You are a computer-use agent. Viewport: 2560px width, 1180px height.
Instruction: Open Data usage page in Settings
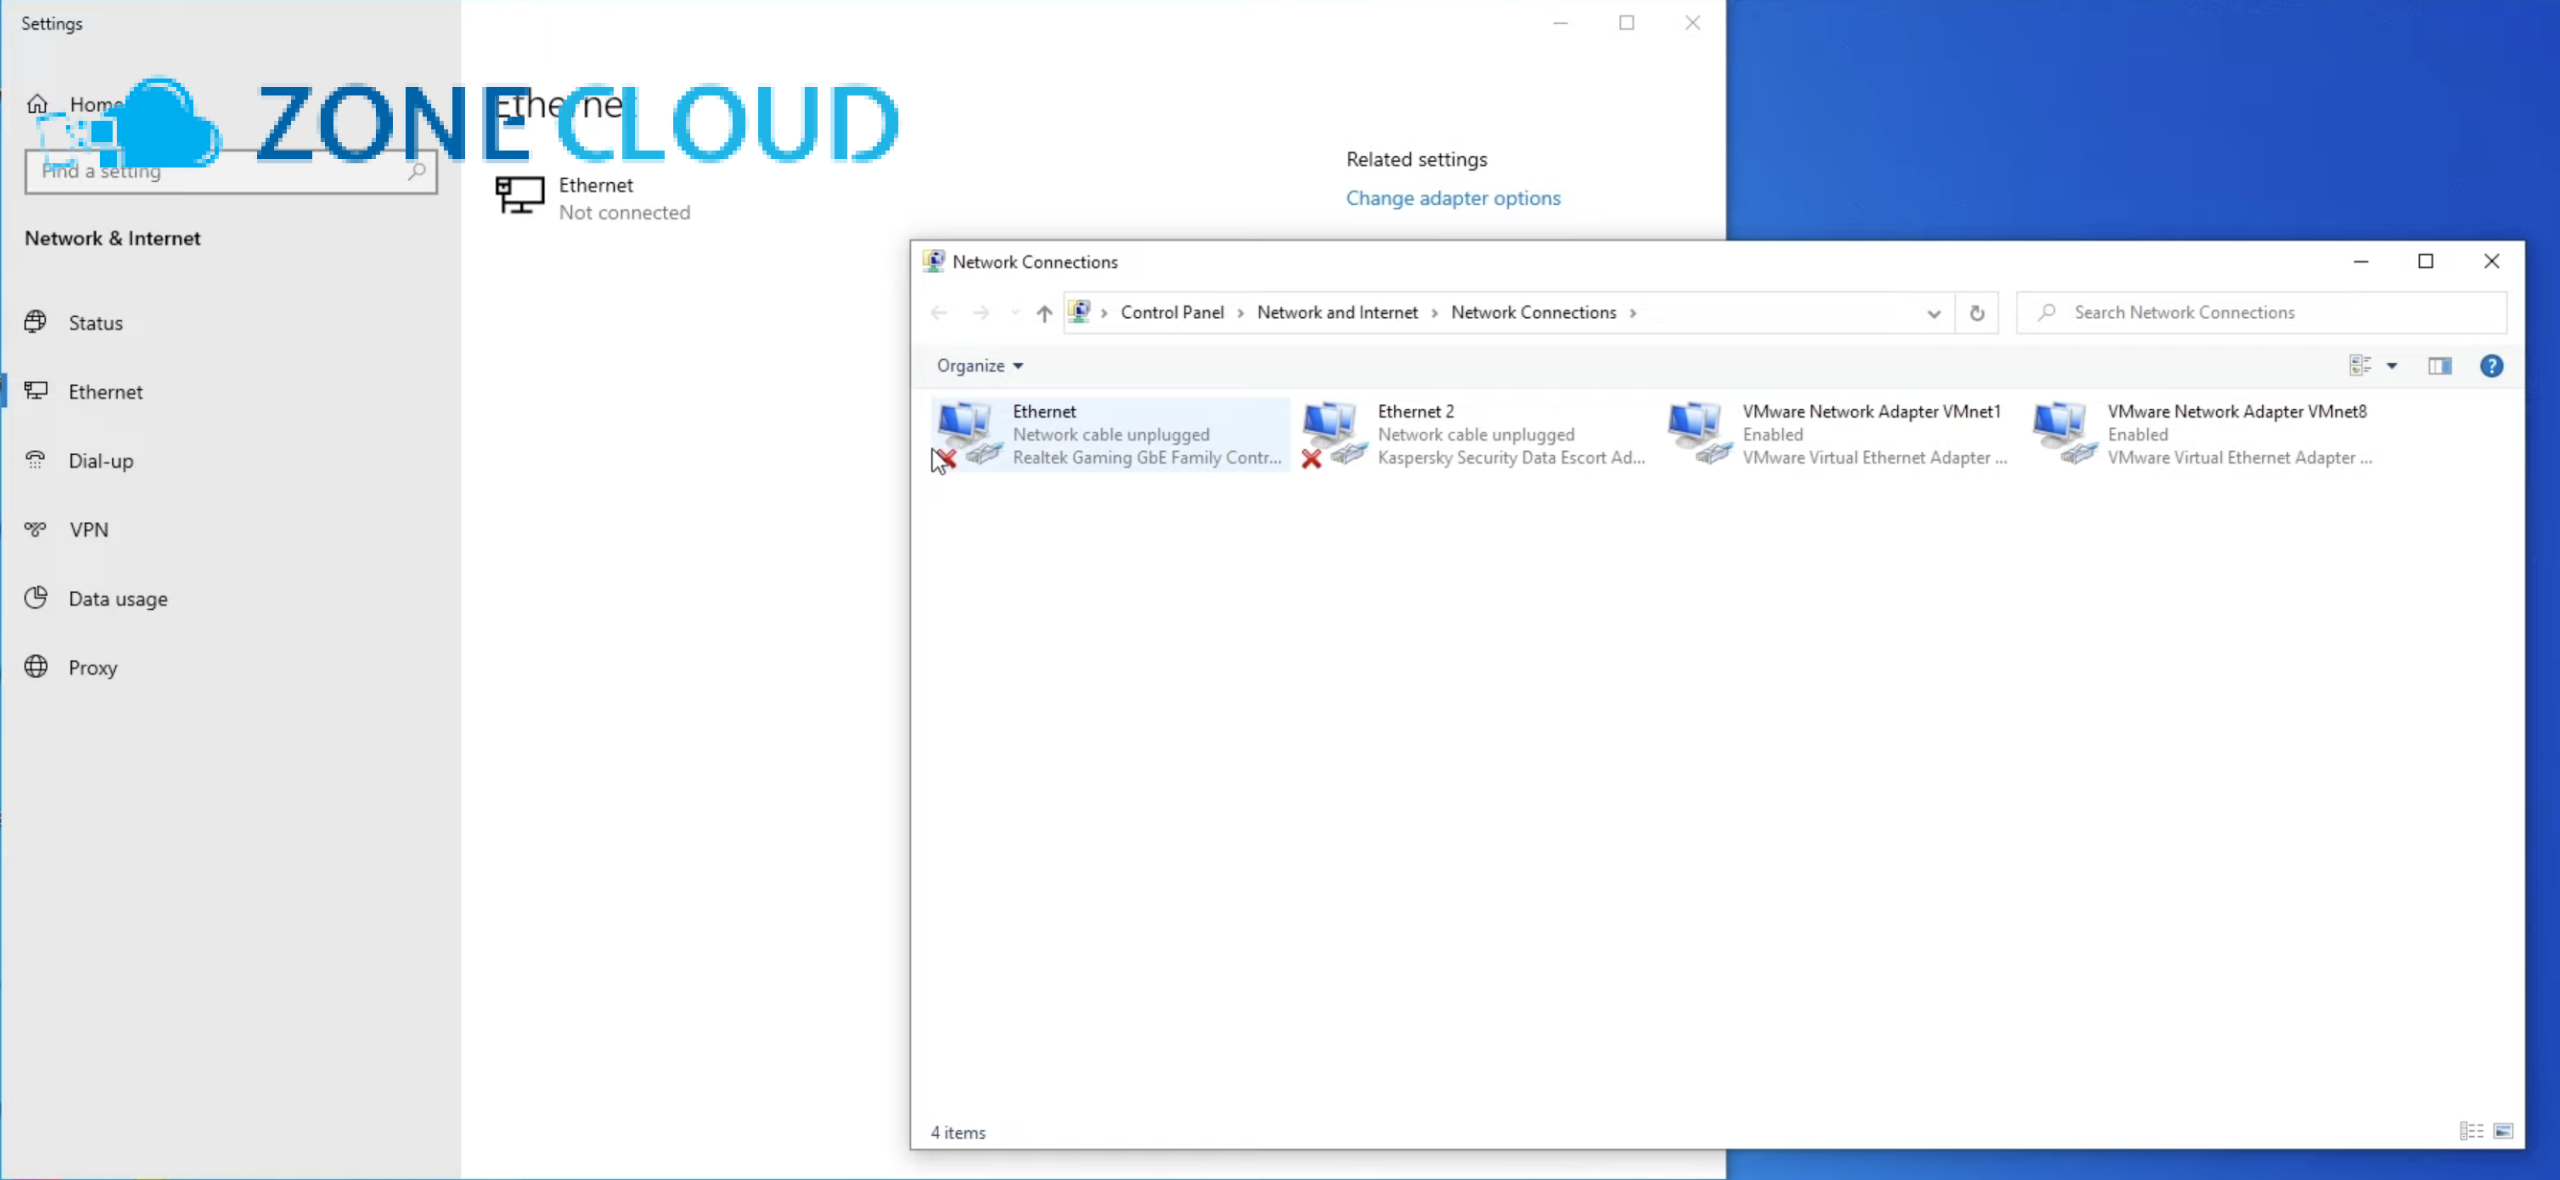coord(230,599)
